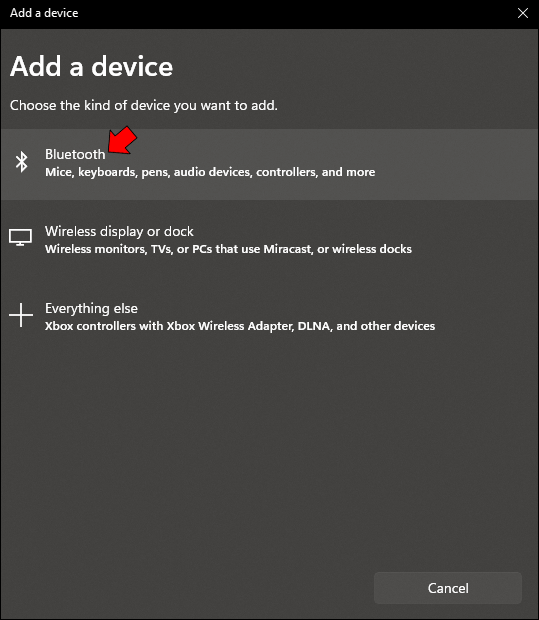Click the large Add a device heading
Viewport: 539px width, 620px height.
(91, 66)
